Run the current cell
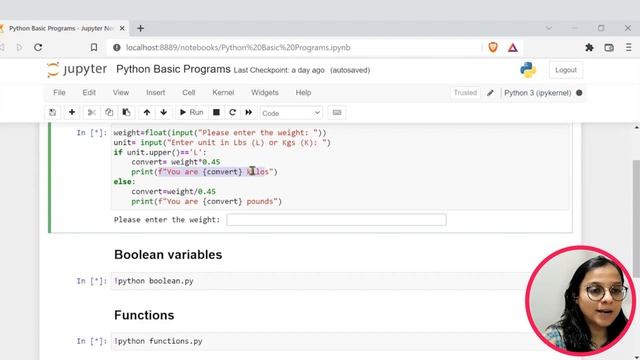 click(x=191, y=112)
